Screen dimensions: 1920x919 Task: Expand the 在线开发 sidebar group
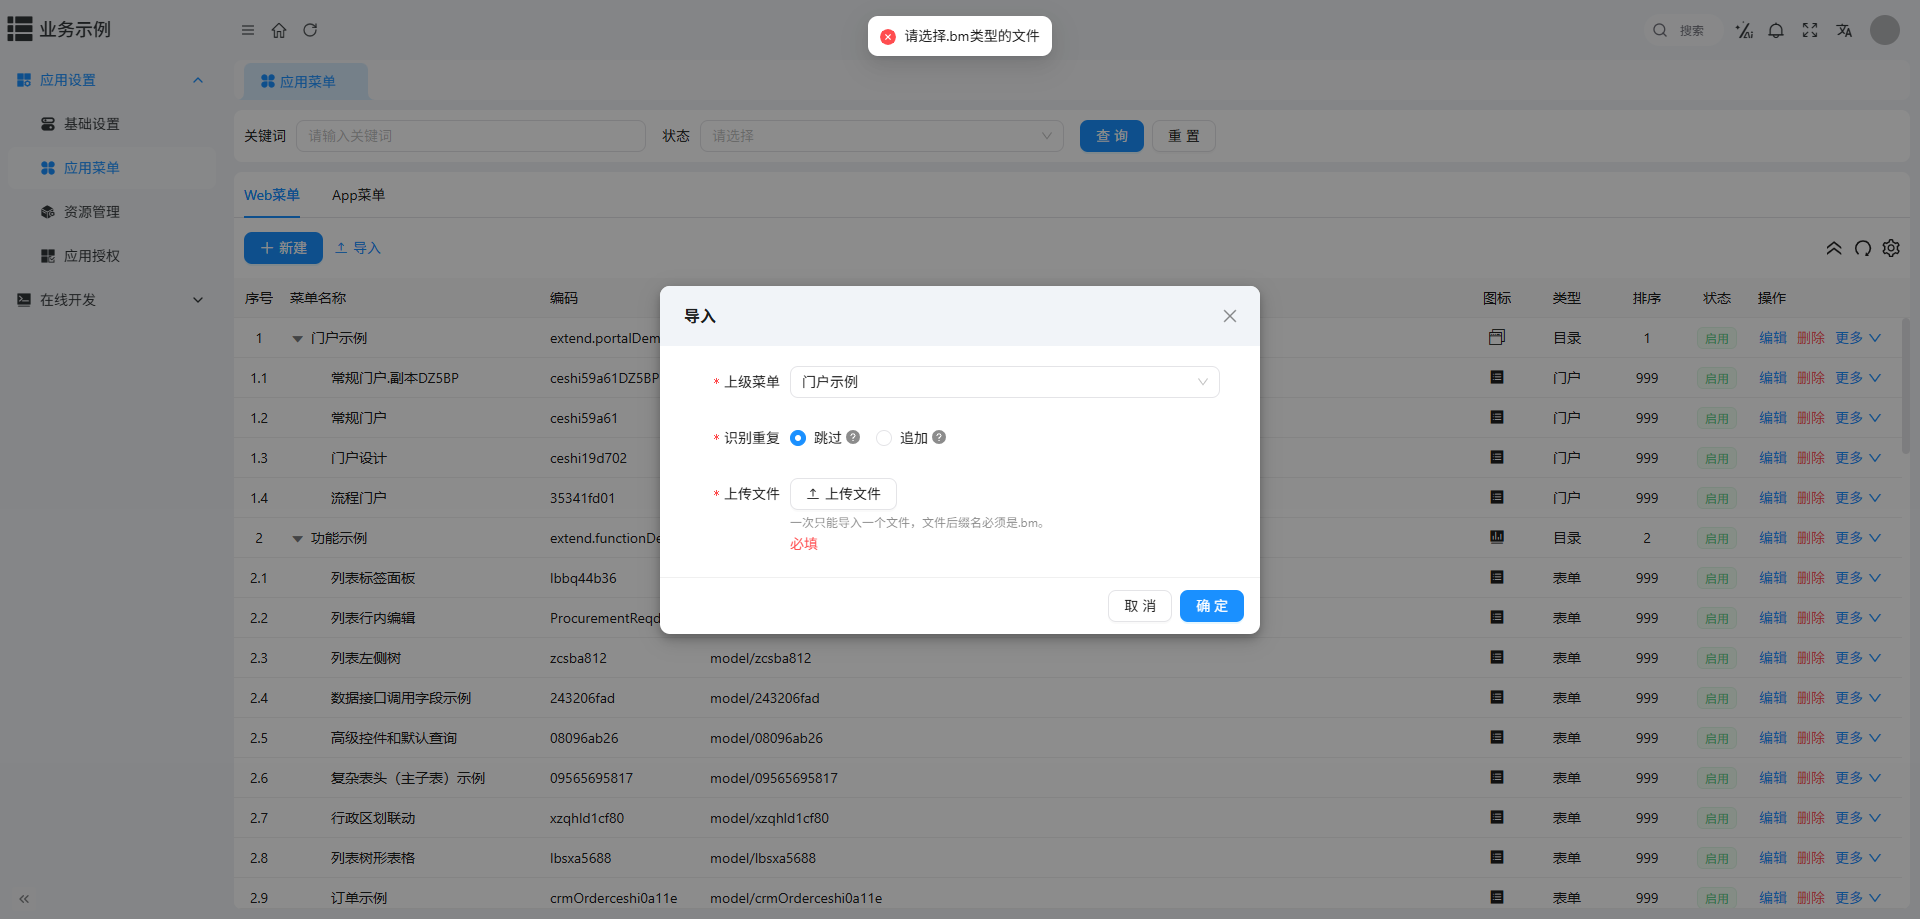(x=198, y=300)
